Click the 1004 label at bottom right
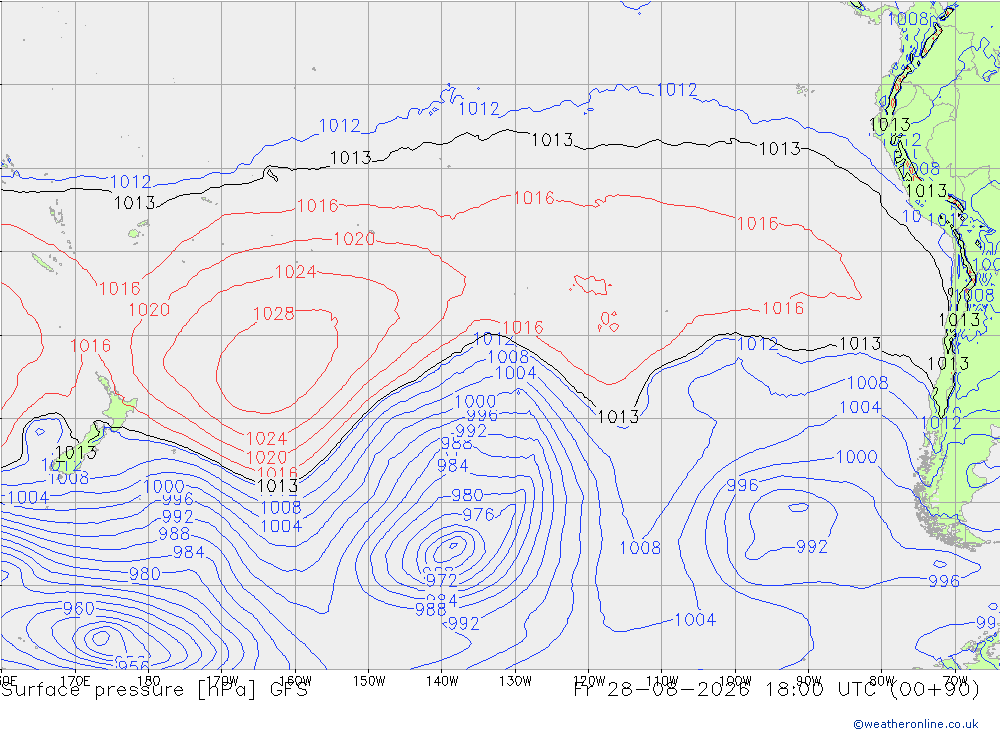Viewport: 1000px width, 733px height. click(x=695, y=619)
